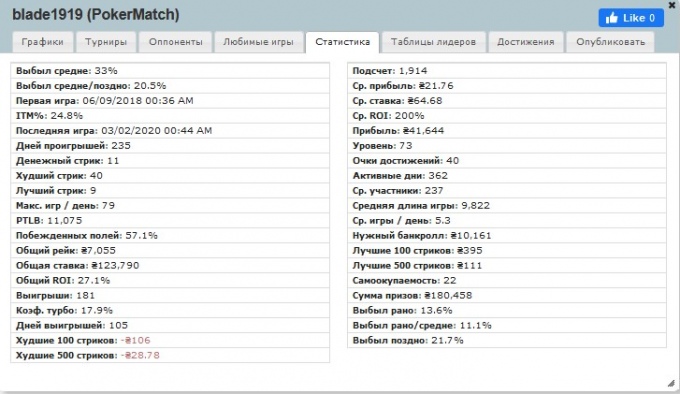
Task: Click the Нужный банкролл ₴10,161 row
Action: [507, 236]
